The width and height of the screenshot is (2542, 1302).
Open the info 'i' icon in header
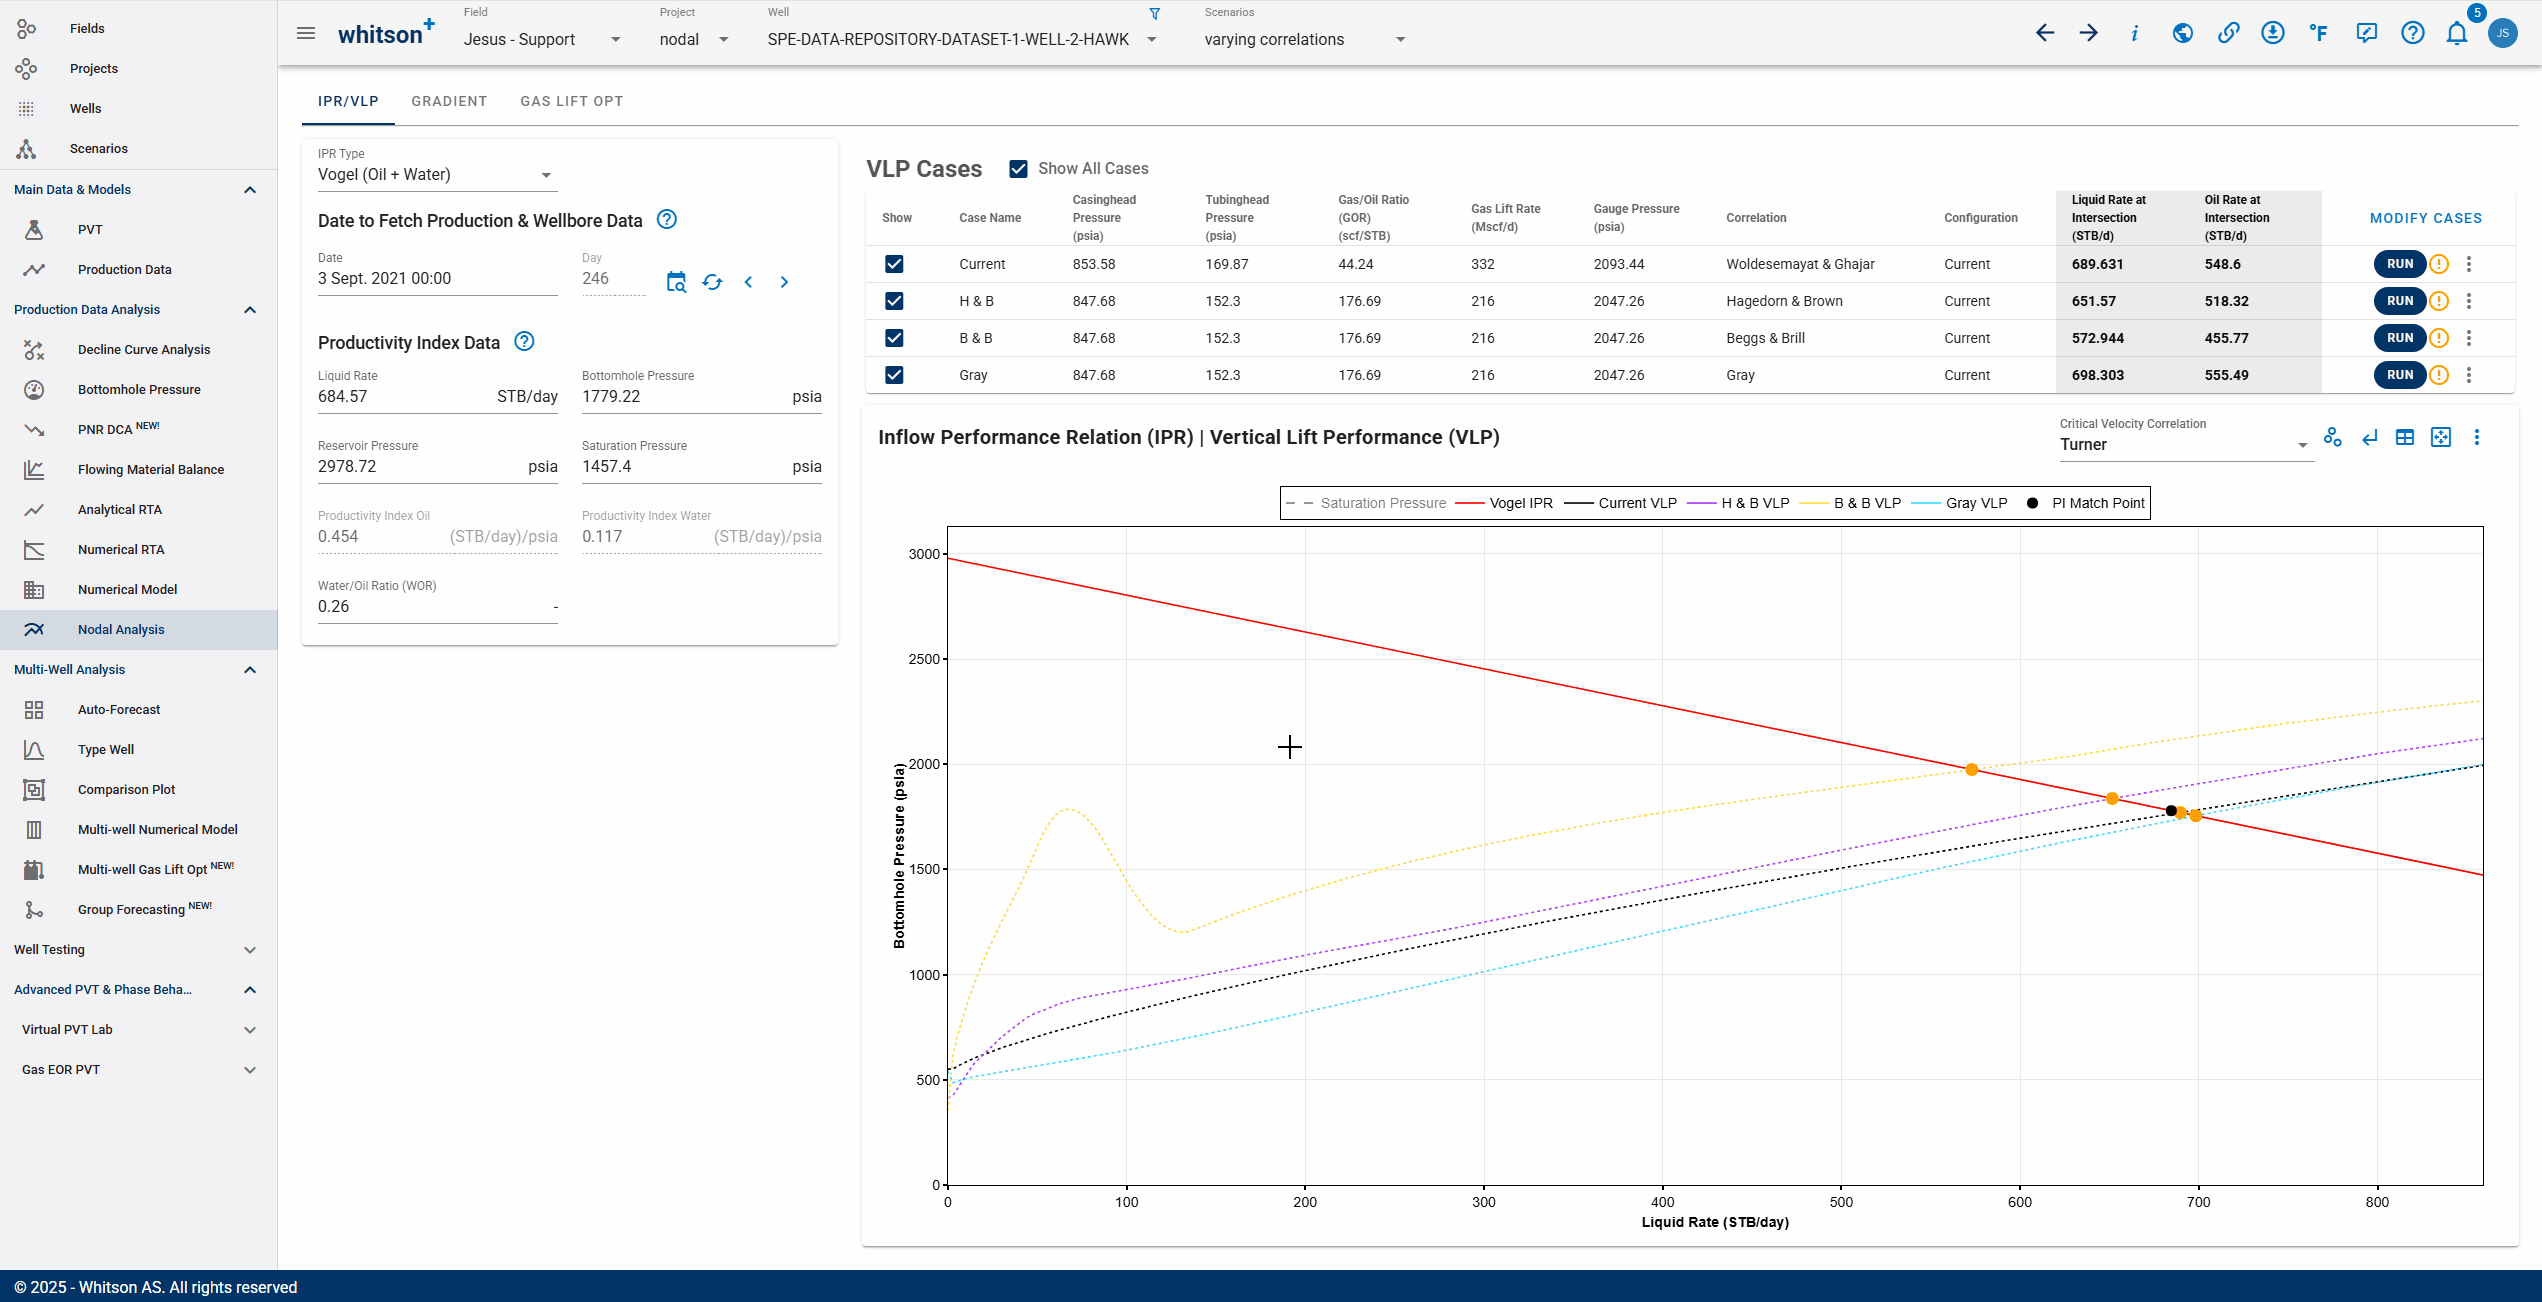tap(2135, 33)
